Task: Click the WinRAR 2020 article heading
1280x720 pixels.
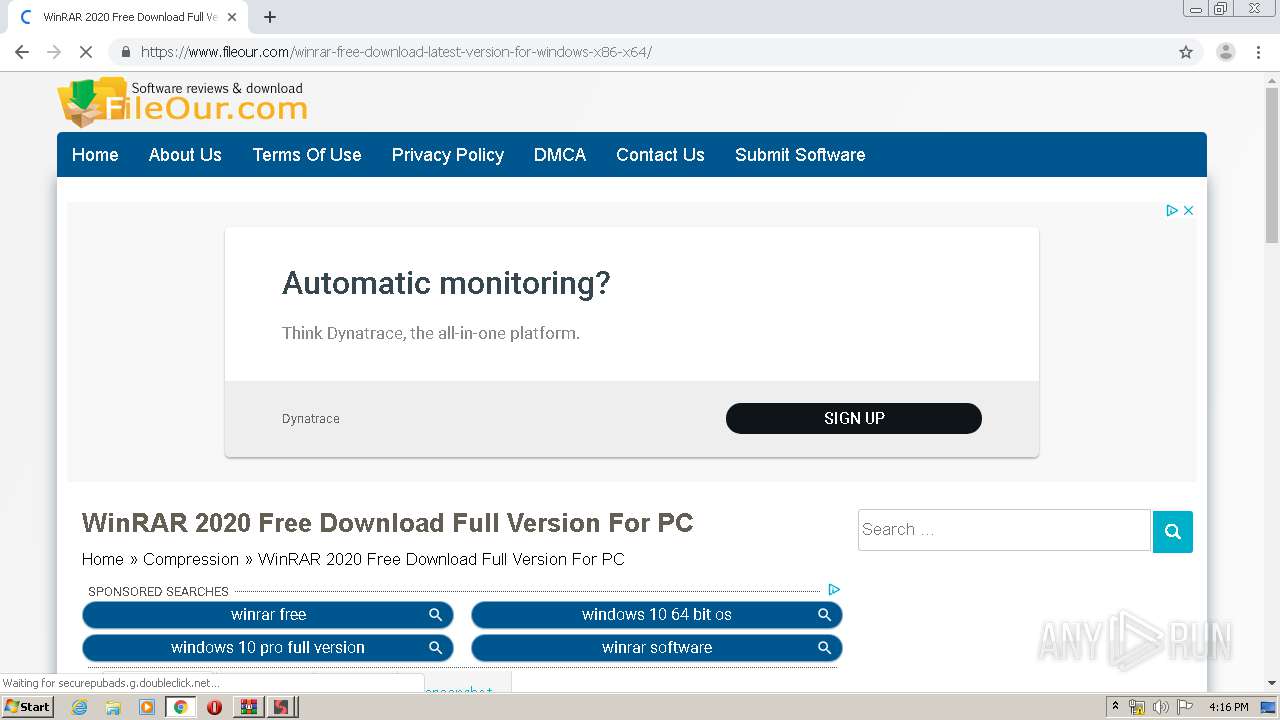Action: [x=387, y=523]
